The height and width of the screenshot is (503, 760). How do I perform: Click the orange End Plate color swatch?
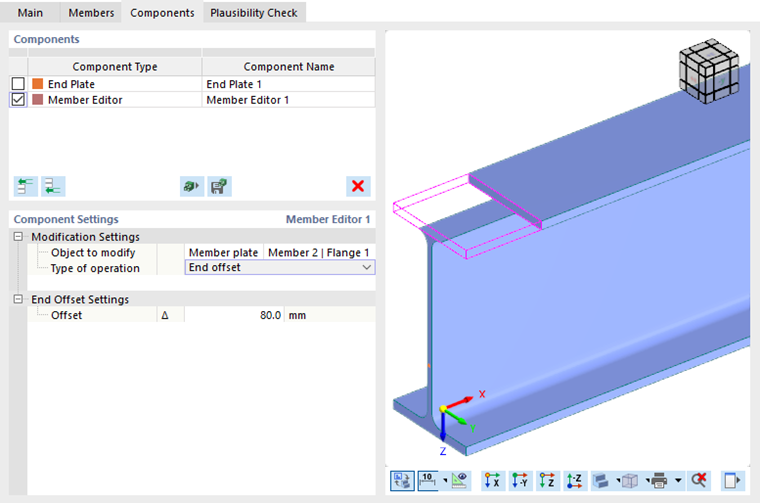point(37,84)
